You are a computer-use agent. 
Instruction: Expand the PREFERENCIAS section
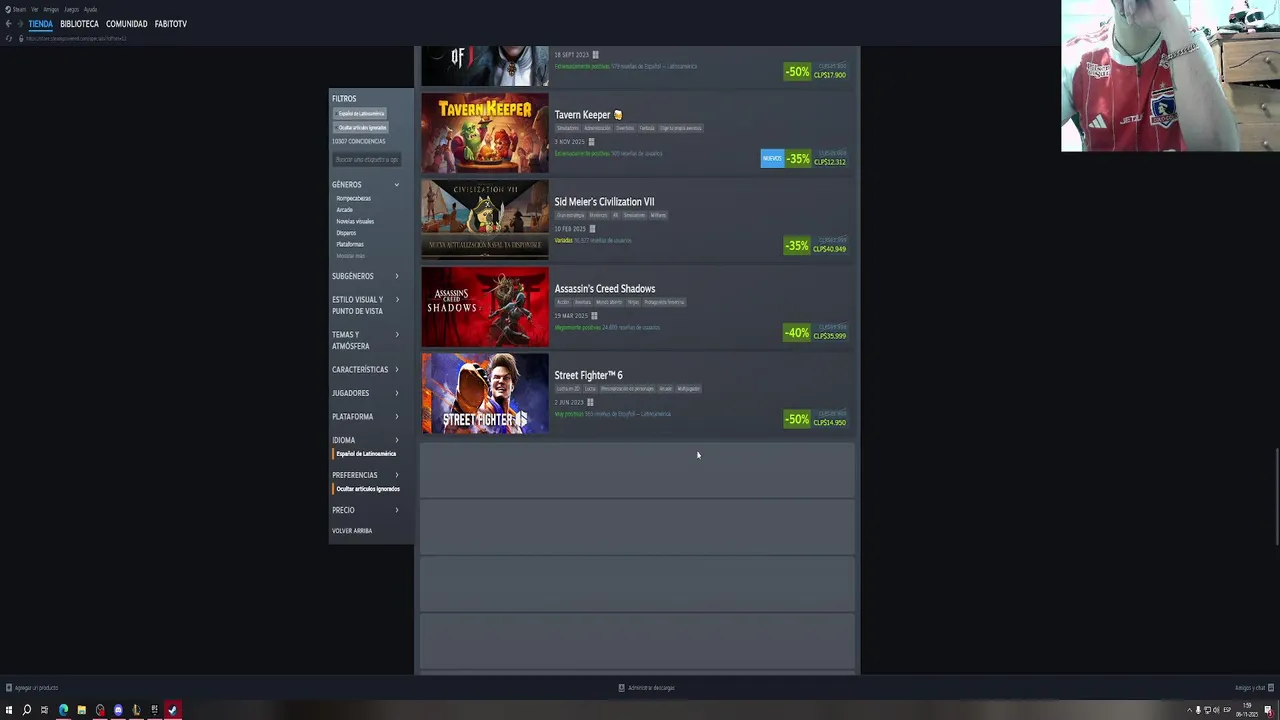(366, 475)
